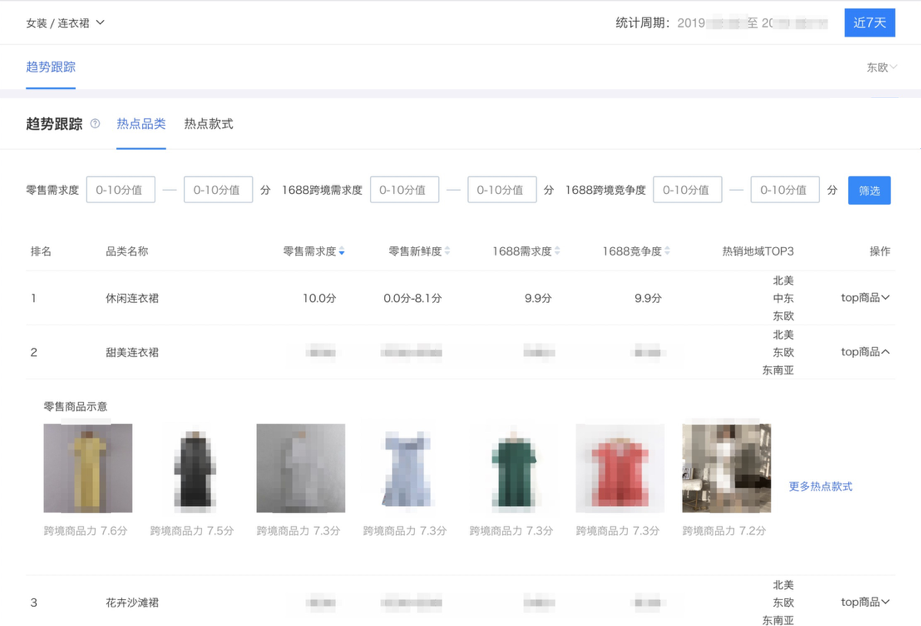Screen dimensions: 921x626
Task: Select the red dress product thumbnail
Action: click(x=619, y=466)
